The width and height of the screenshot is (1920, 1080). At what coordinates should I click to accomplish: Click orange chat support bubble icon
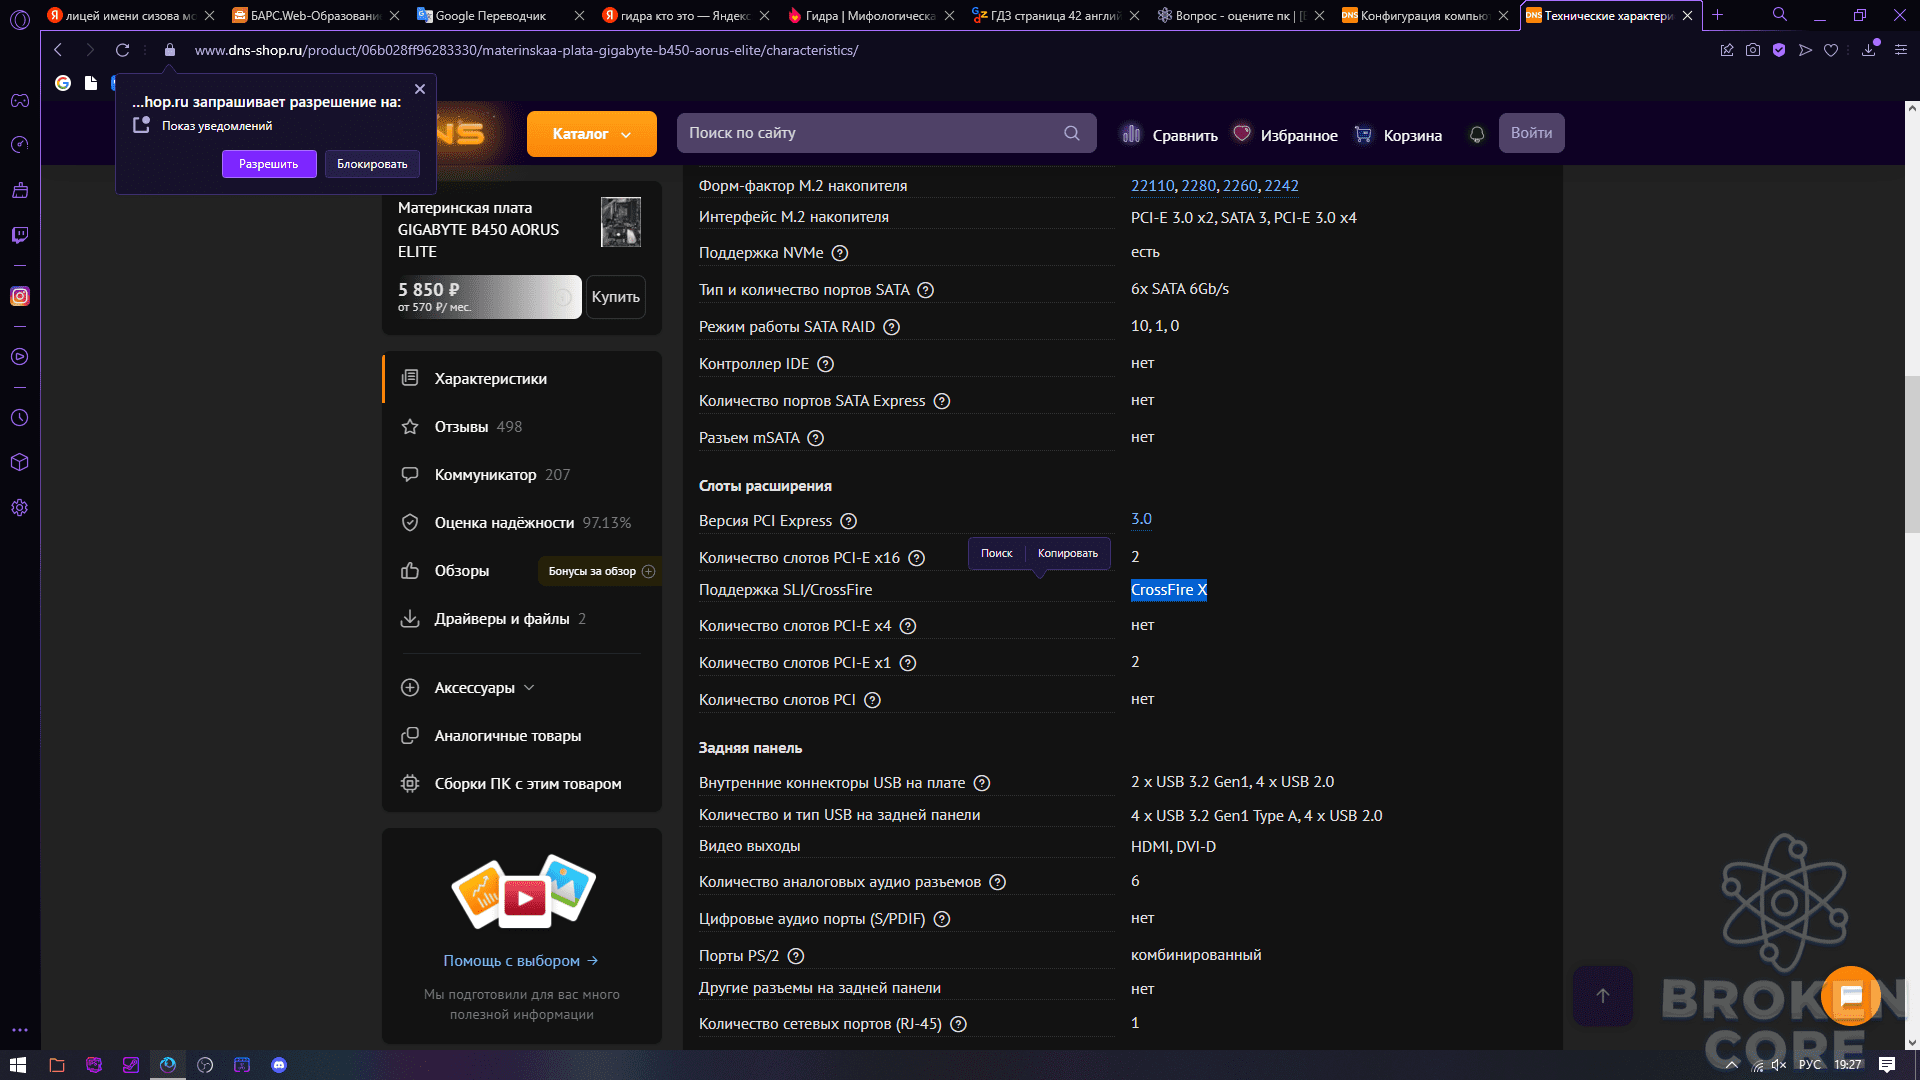click(1851, 996)
